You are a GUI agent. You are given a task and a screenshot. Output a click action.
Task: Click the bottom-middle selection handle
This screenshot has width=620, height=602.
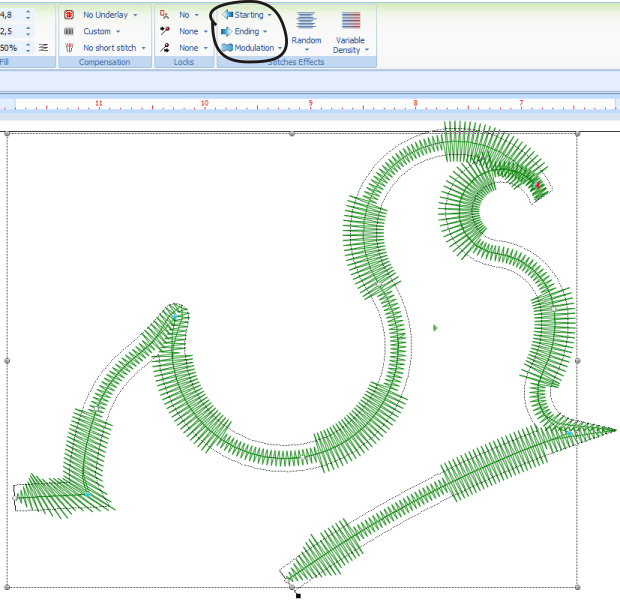[292, 587]
